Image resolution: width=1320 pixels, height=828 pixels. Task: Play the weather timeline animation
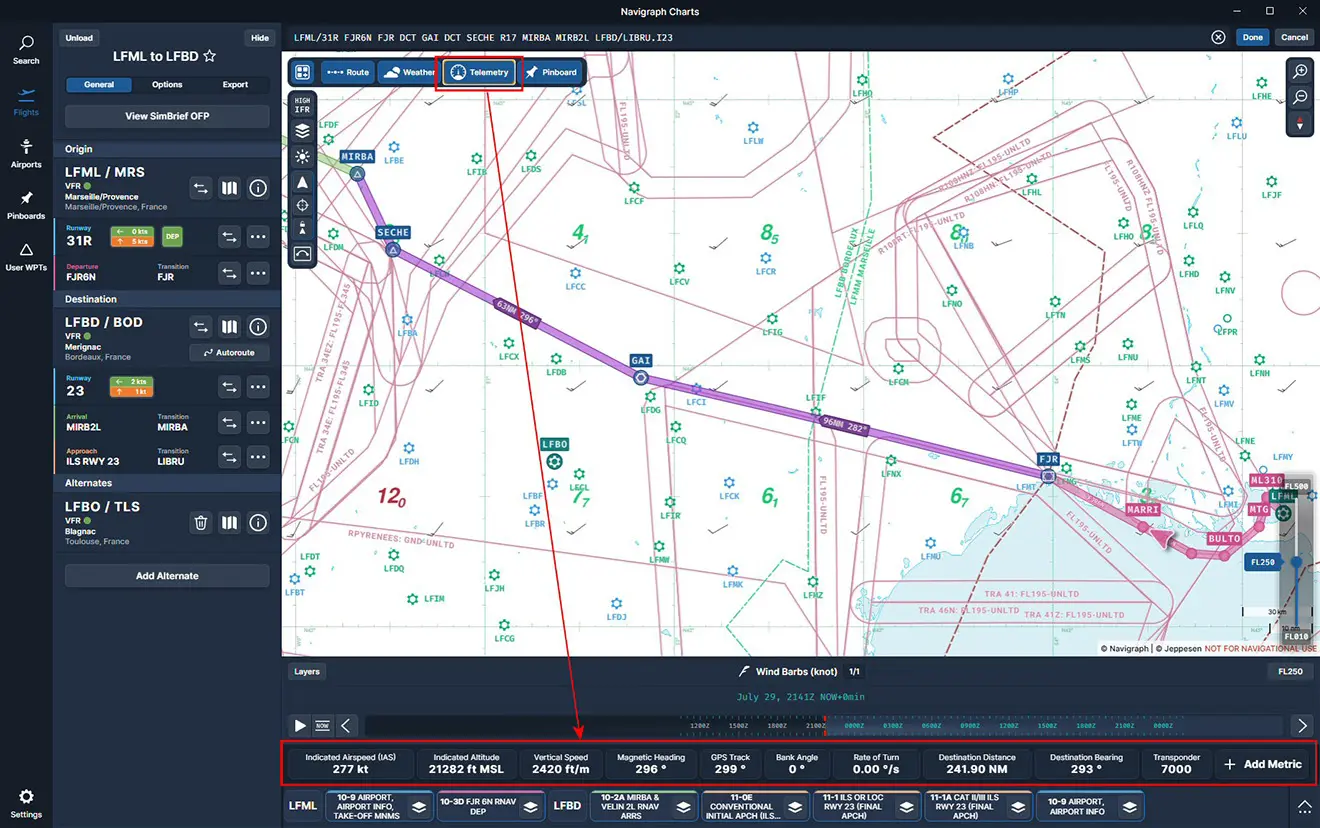point(300,726)
